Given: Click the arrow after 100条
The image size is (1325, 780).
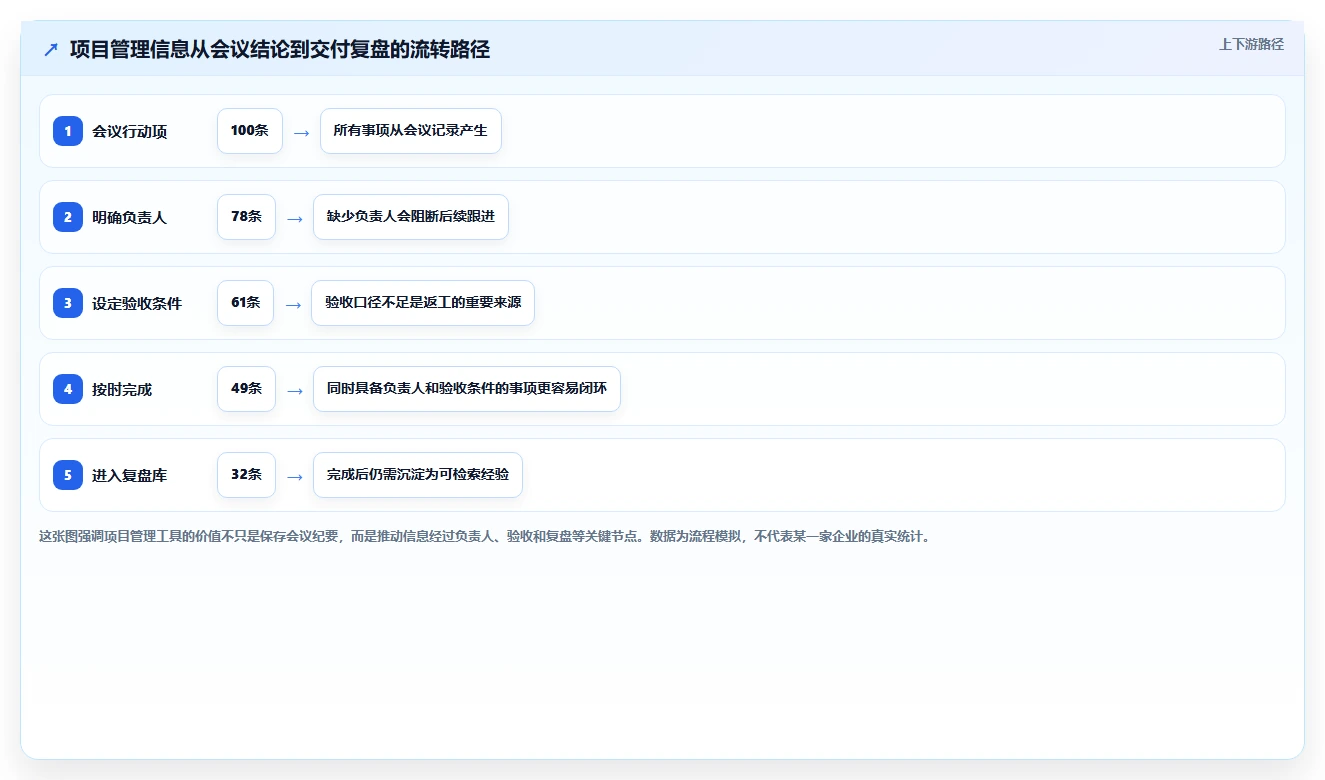Looking at the screenshot, I should click(x=301, y=132).
